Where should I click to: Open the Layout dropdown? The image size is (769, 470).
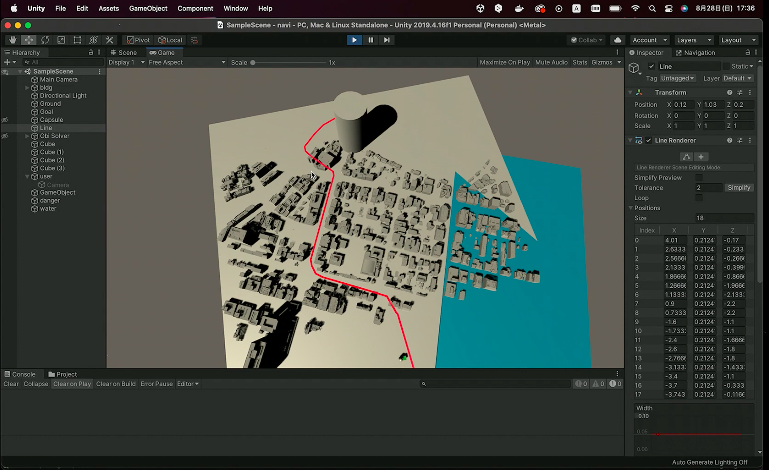click(x=739, y=40)
